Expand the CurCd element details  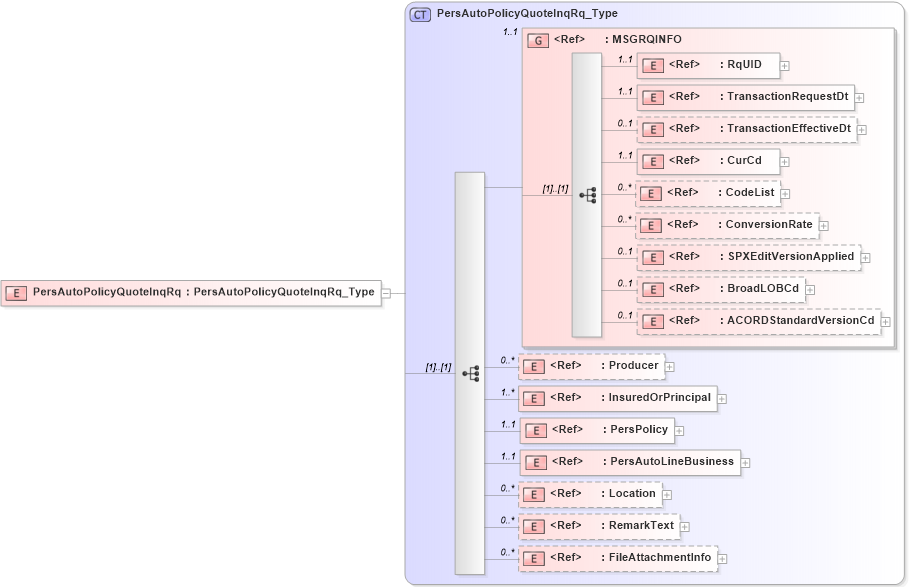coord(785,161)
